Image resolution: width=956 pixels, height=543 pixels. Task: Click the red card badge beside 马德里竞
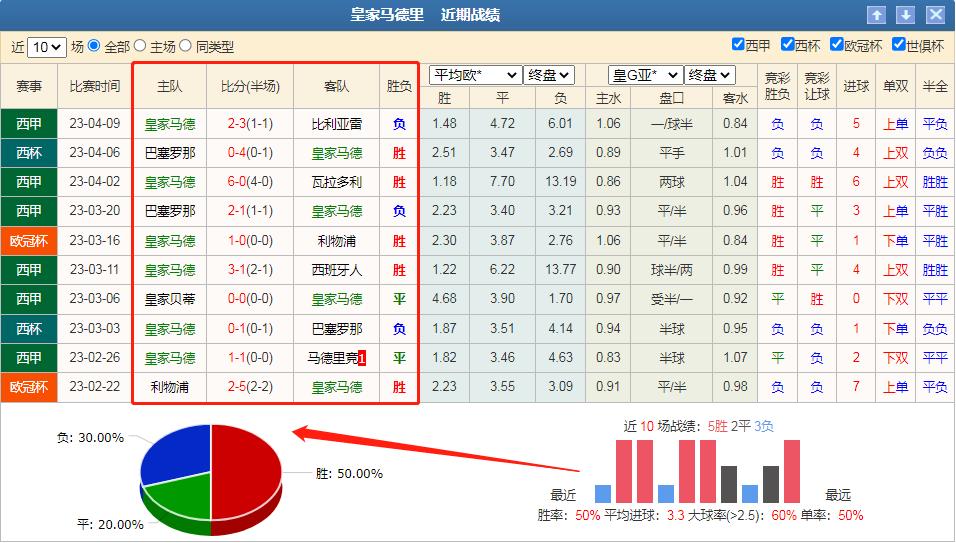pyautogui.click(x=362, y=358)
